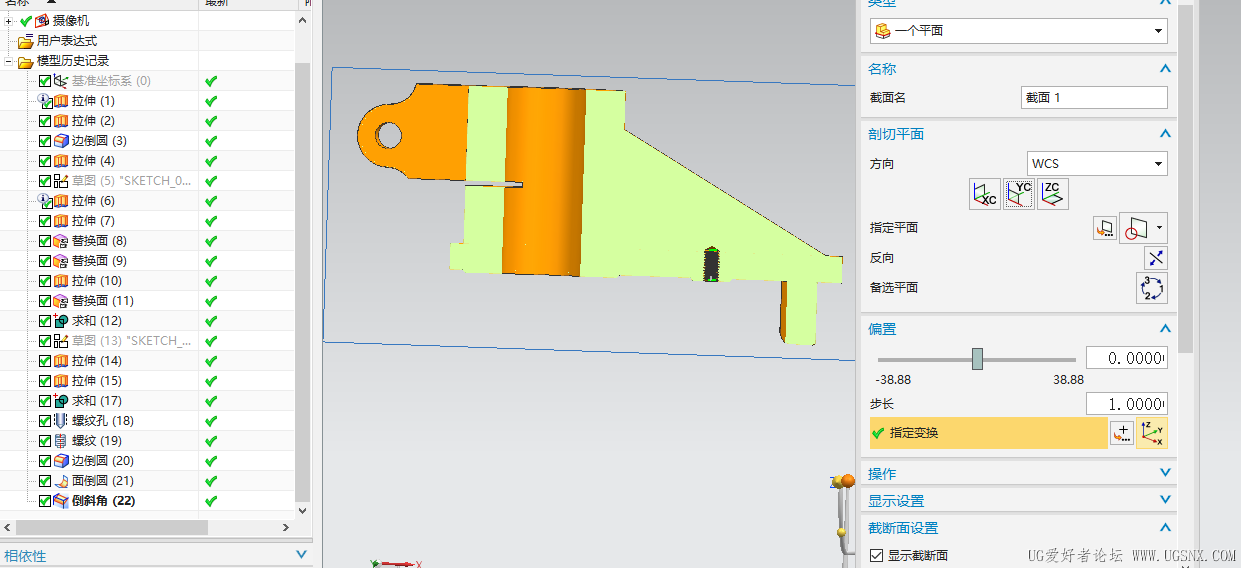
Task: Open the WCS direction dropdown
Action: tap(1097, 164)
